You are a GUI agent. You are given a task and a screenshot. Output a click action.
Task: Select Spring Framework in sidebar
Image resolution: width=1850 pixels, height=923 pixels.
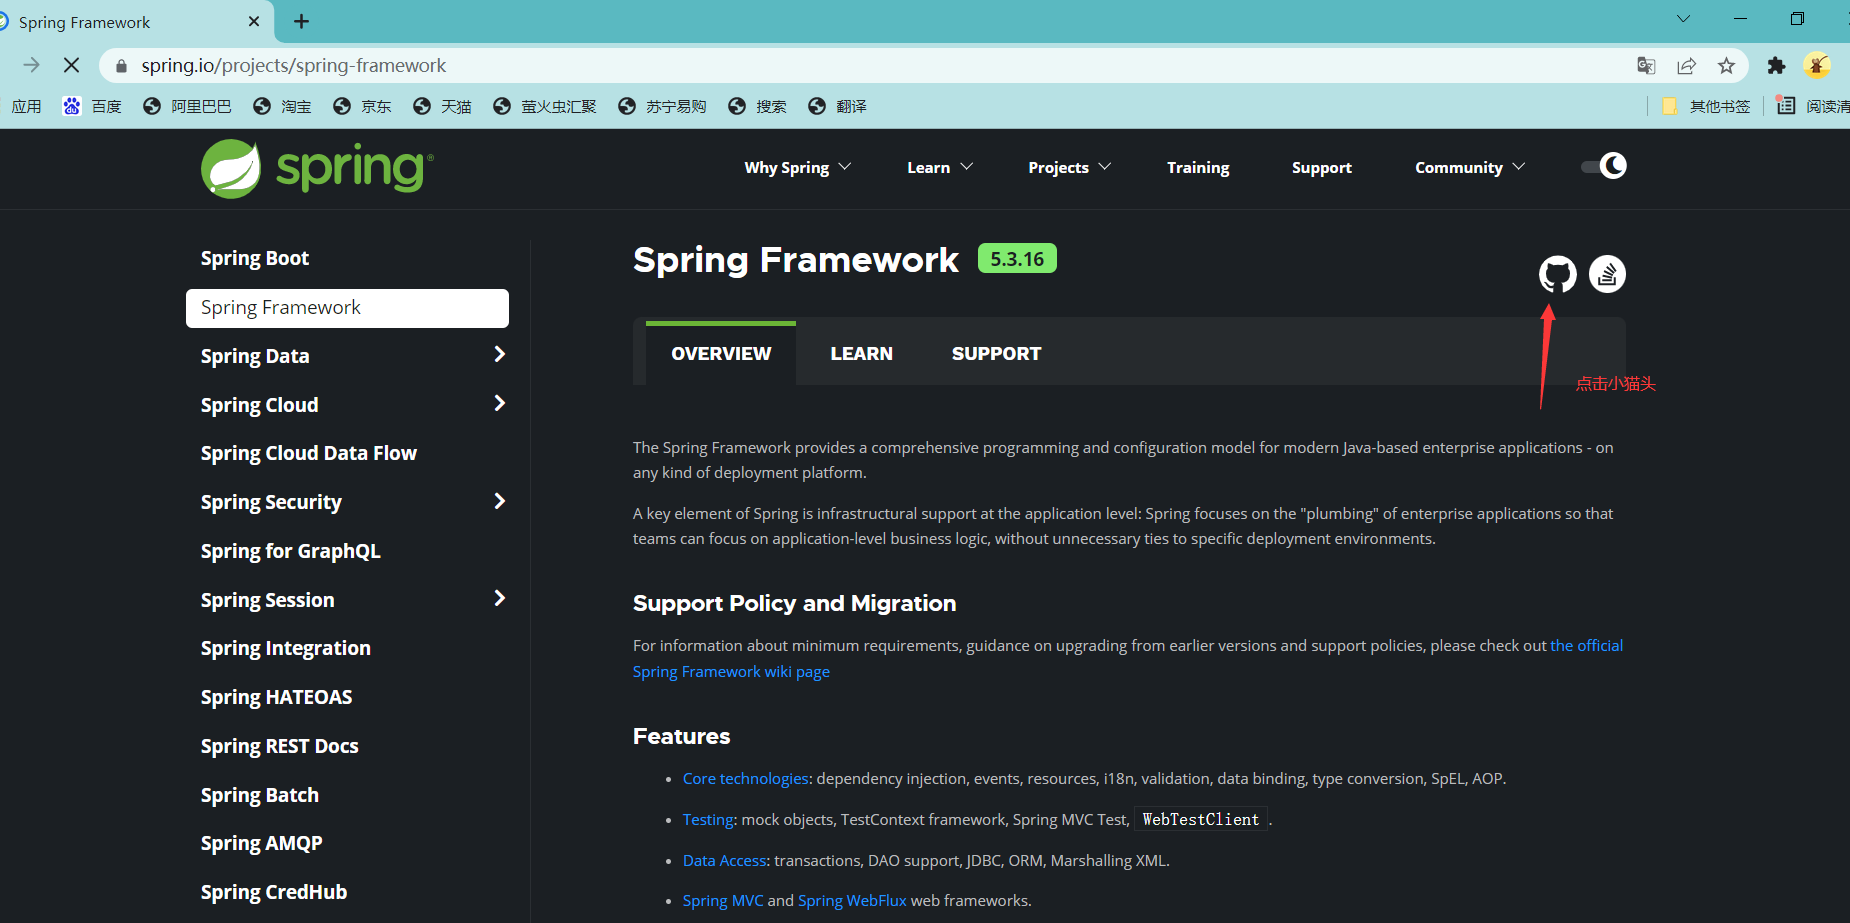click(x=347, y=308)
